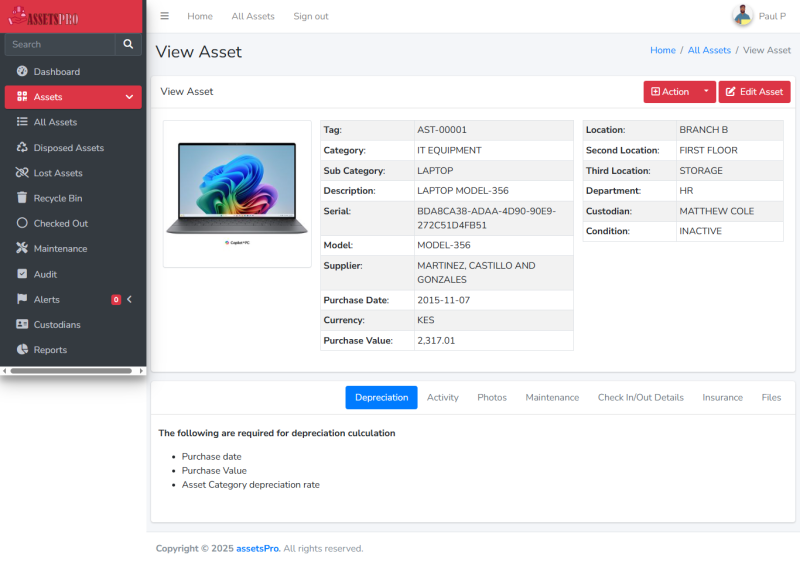
Task: Click the search magnifier button
Action: point(128,44)
